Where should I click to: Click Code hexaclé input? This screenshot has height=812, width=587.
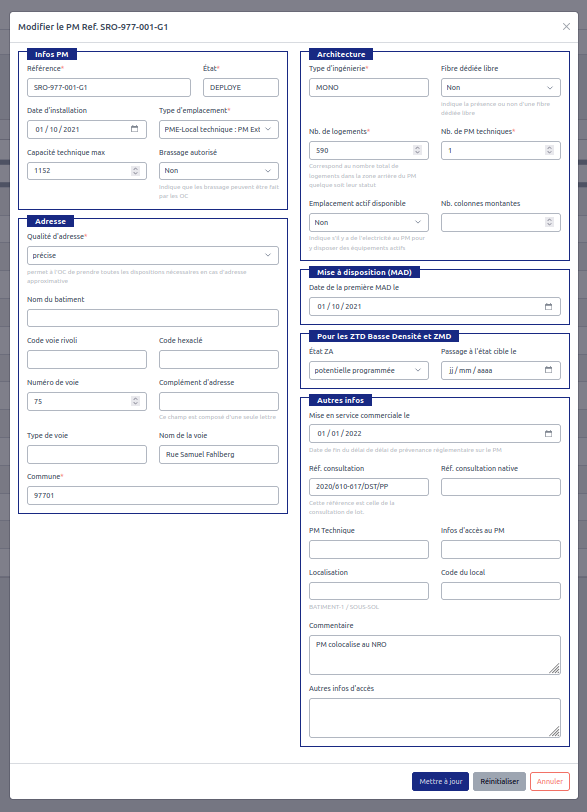[218, 359]
